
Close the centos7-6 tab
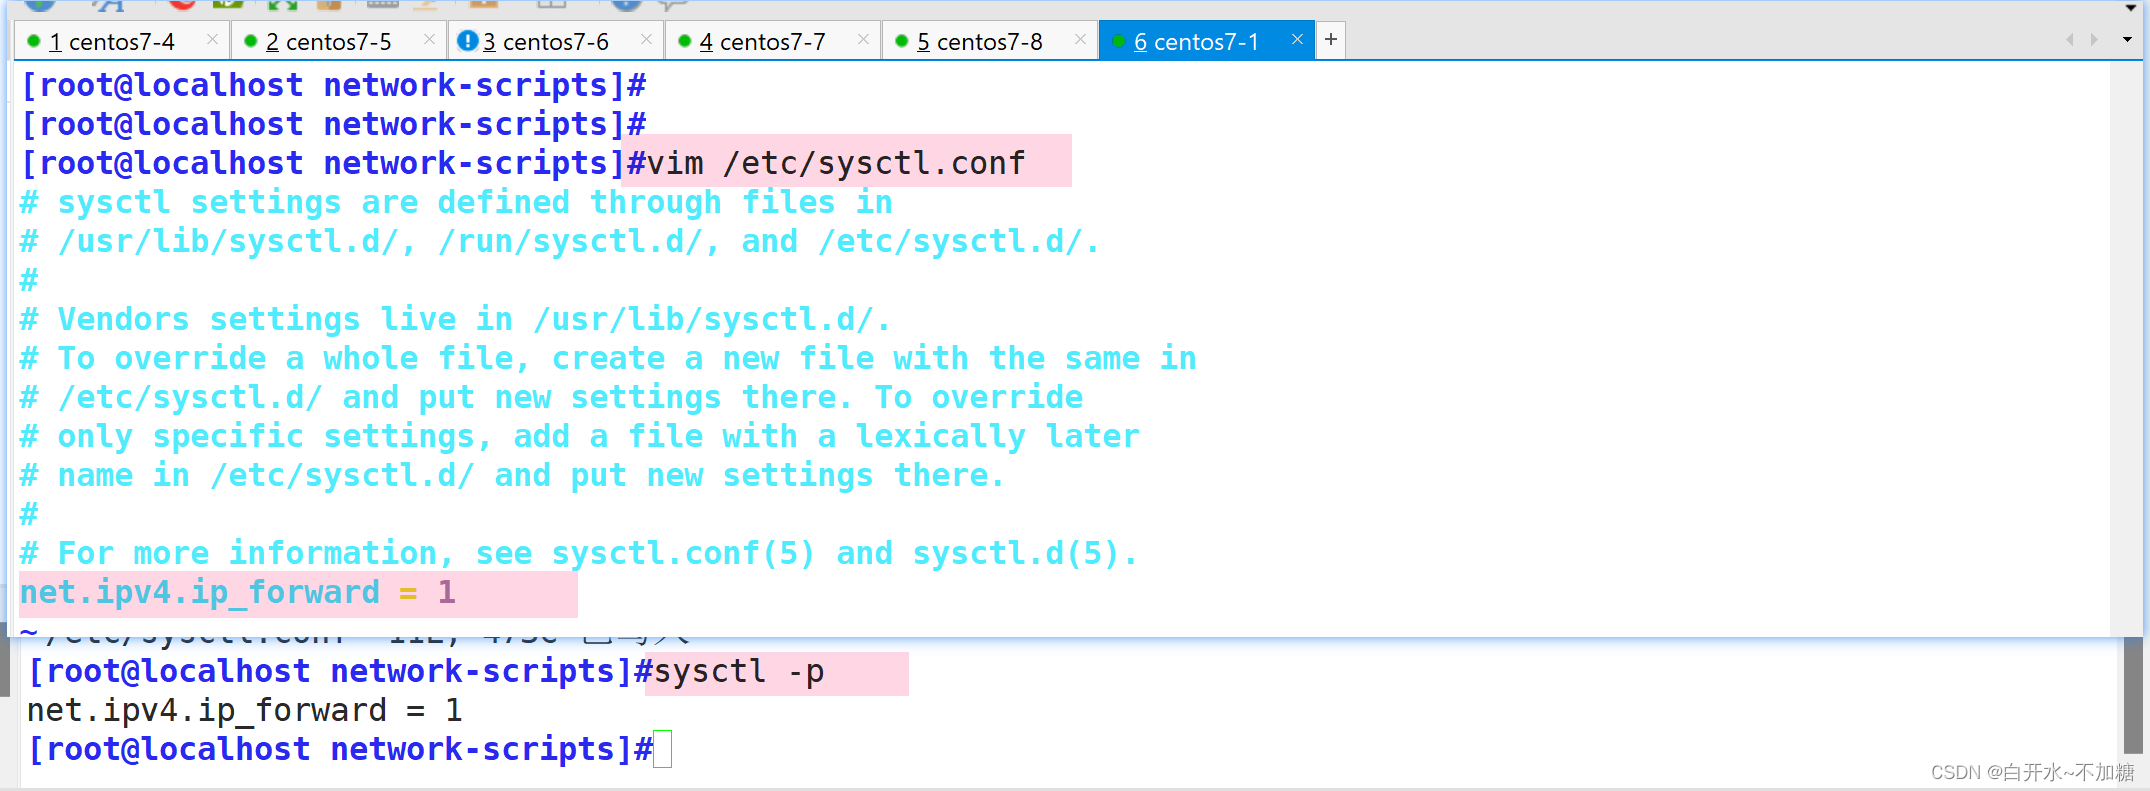(646, 39)
